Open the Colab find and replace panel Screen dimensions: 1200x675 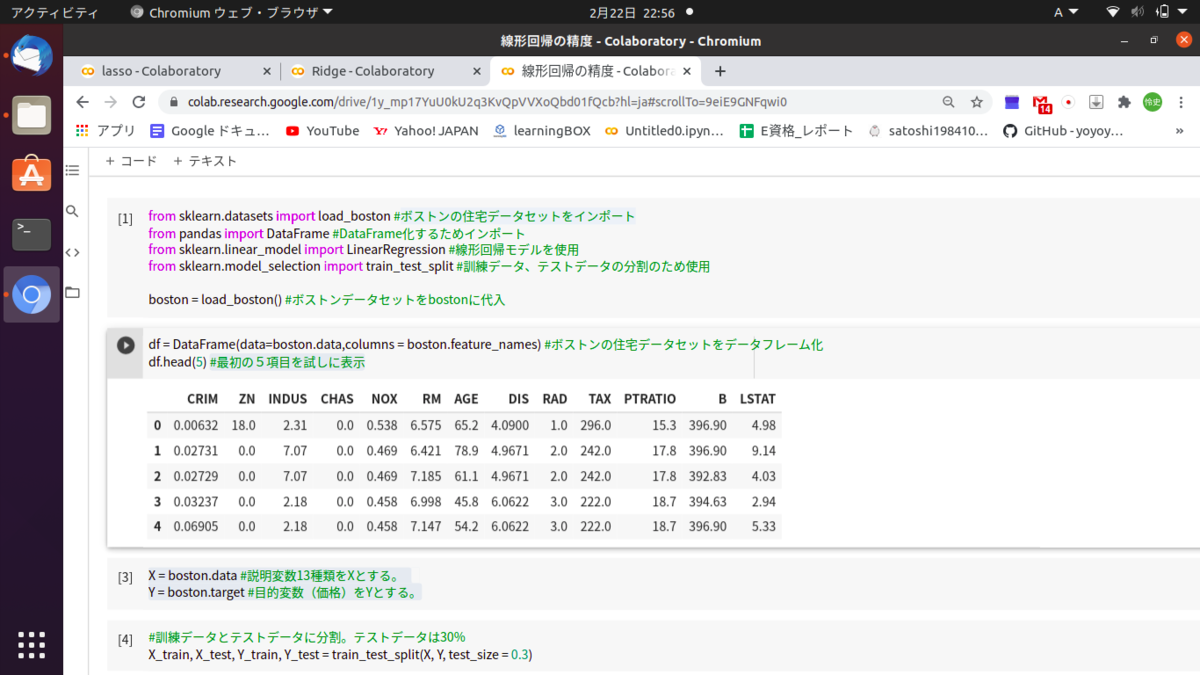click(x=72, y=211)
